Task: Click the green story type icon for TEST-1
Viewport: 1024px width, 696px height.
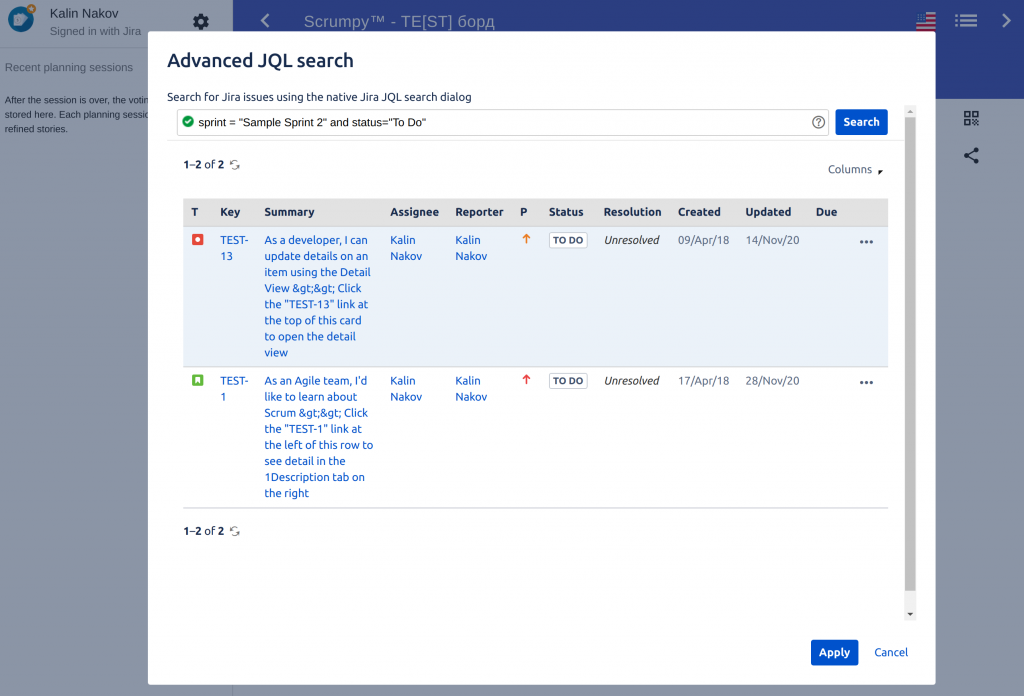Action: [x=197, y=380]
